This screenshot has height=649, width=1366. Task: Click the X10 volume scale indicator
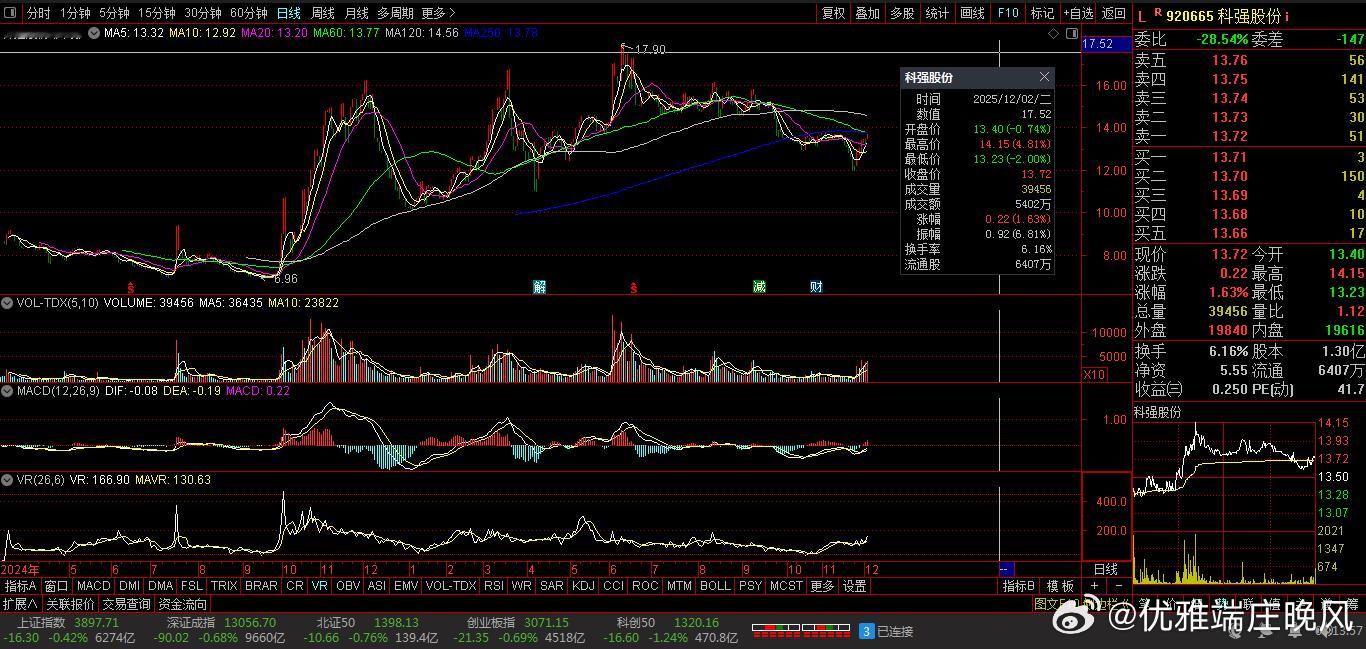[1094, 374]
